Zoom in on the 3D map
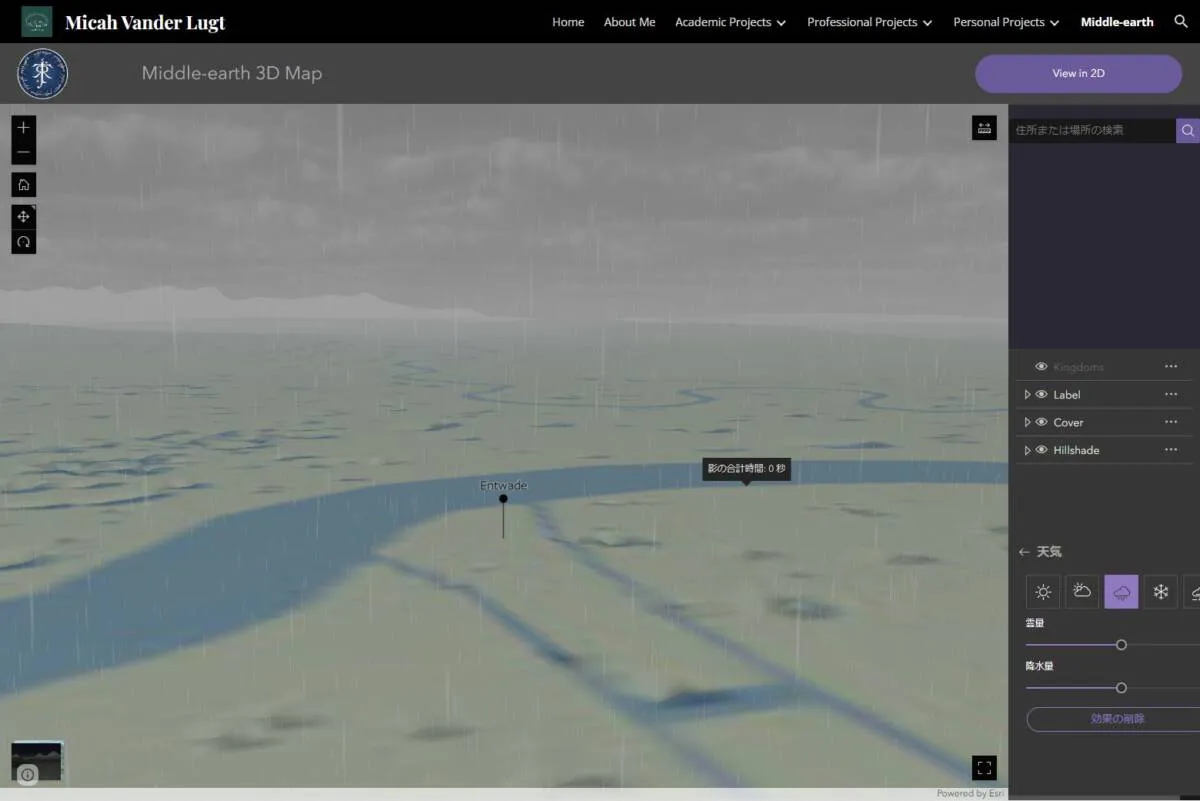The height and width of the screenshot is (801, 1200). [x=24, y=128]
